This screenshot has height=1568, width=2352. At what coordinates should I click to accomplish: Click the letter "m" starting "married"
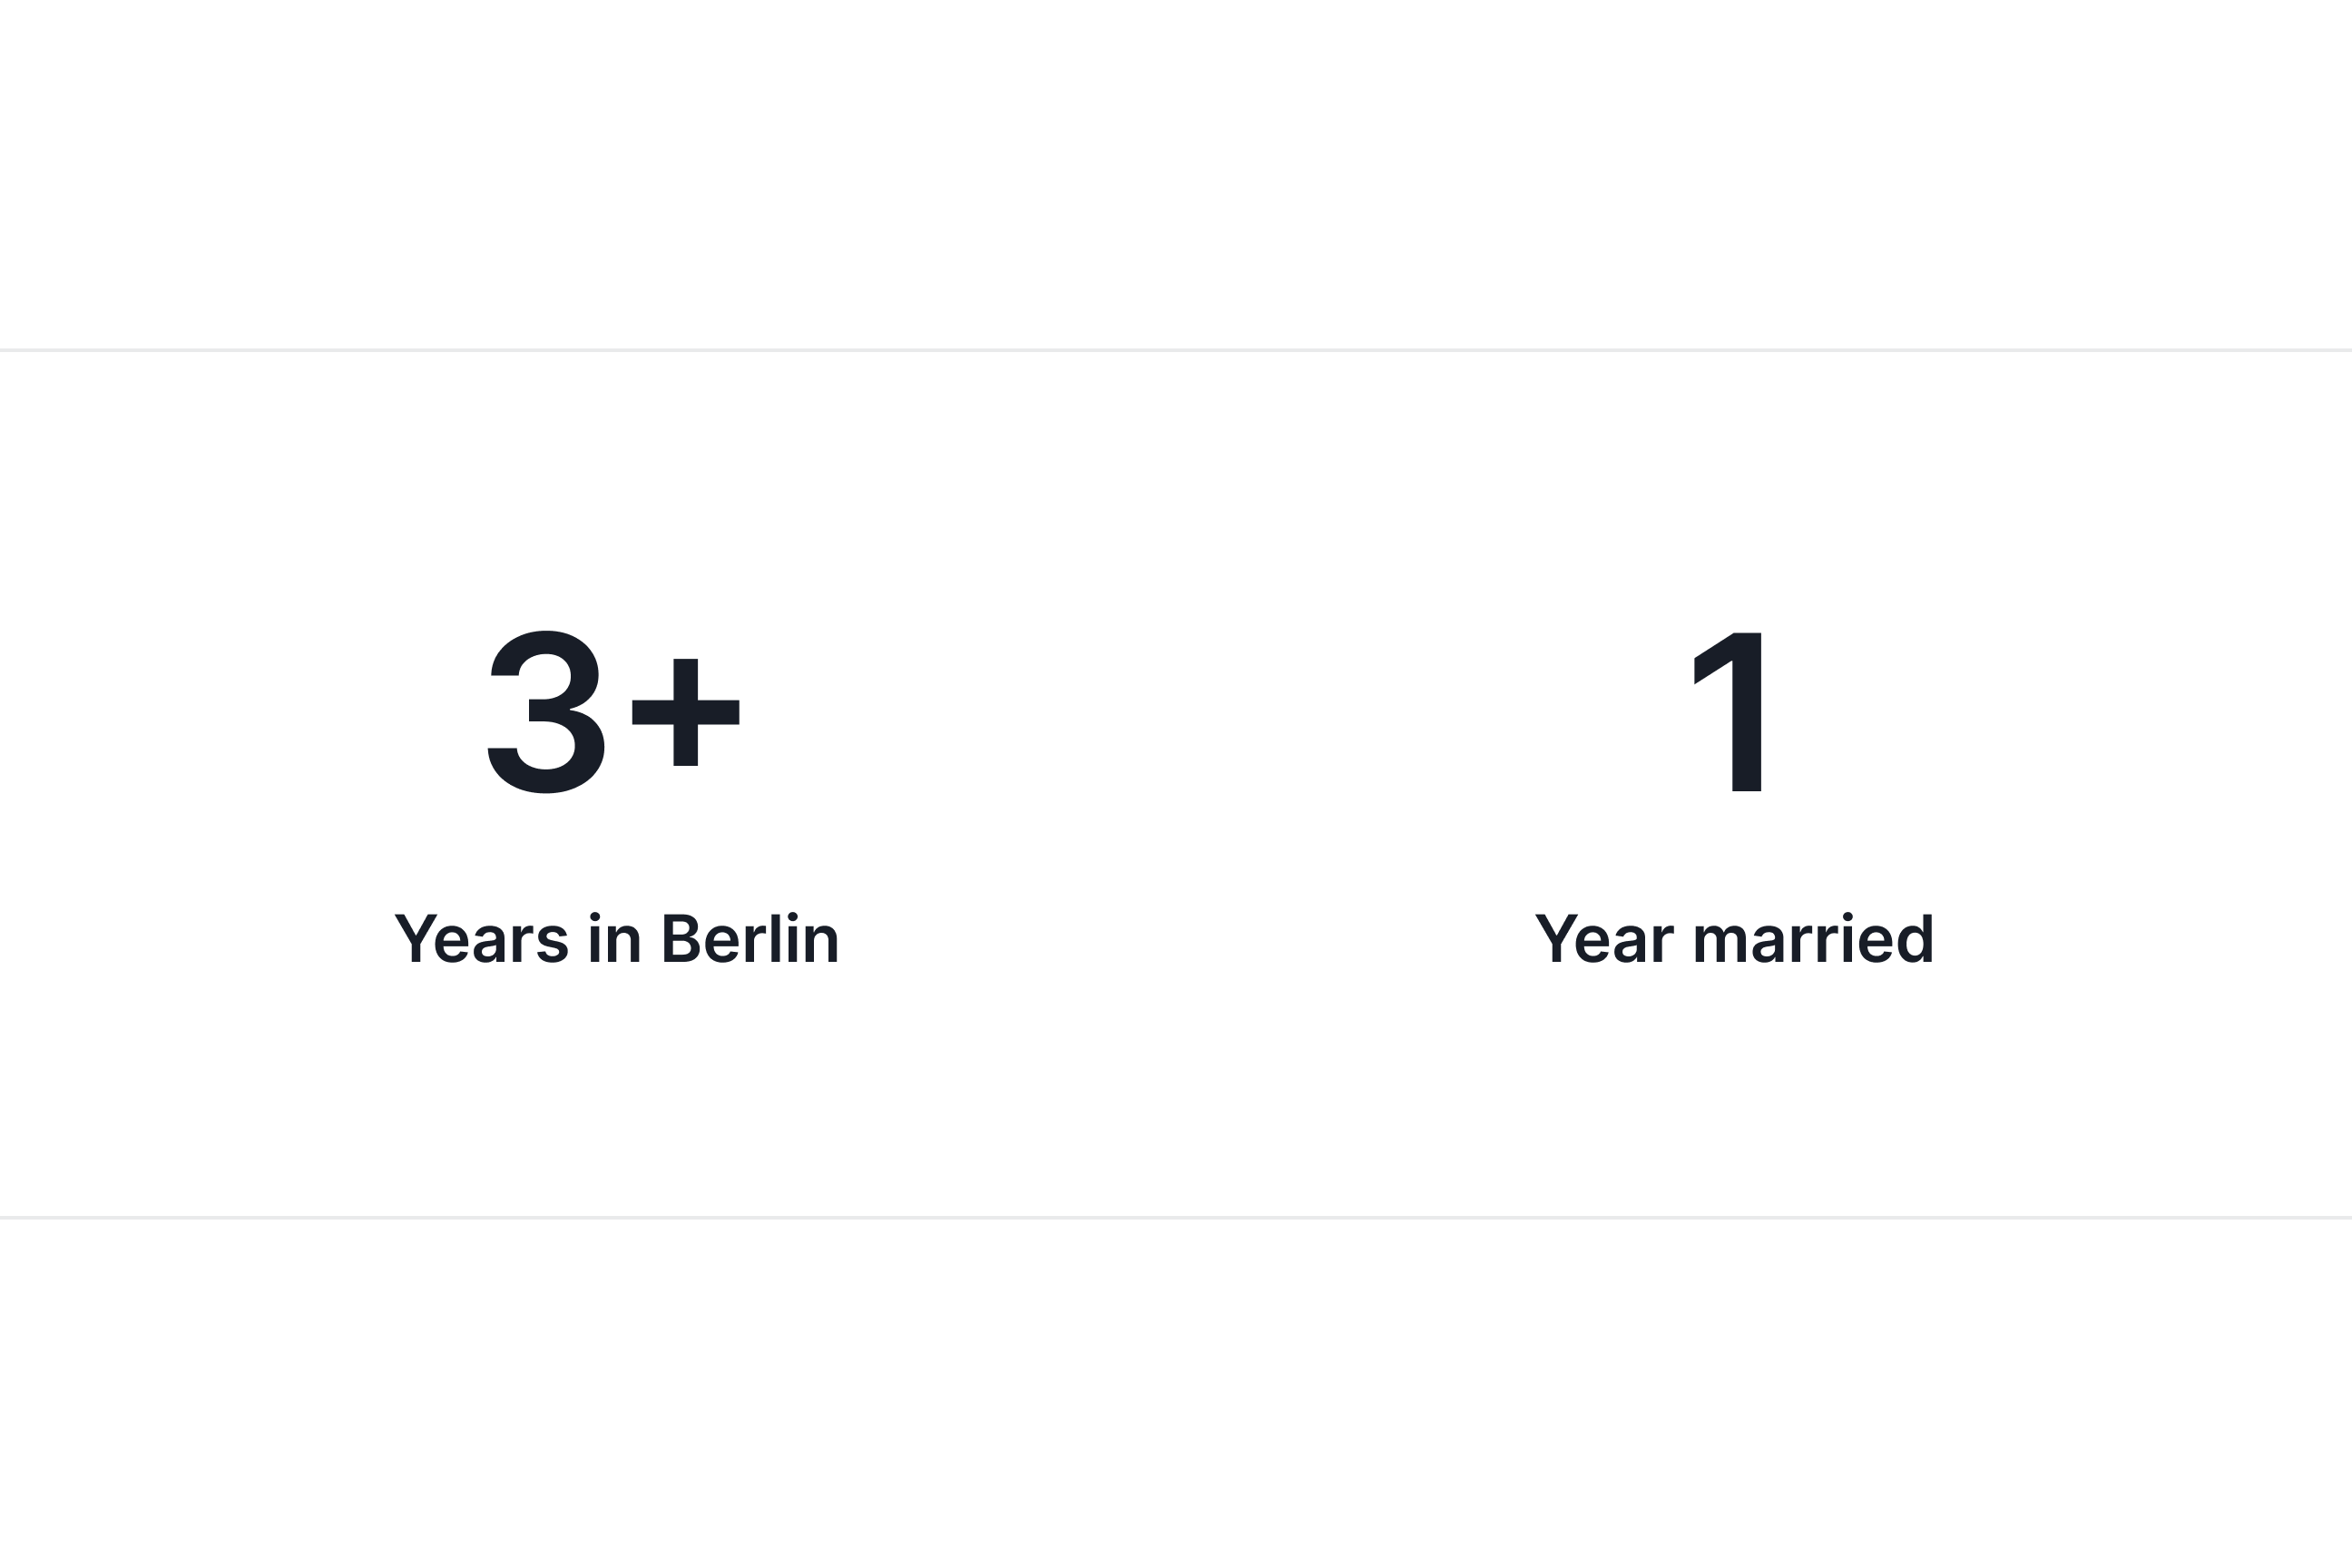[x=1719, y=943]
